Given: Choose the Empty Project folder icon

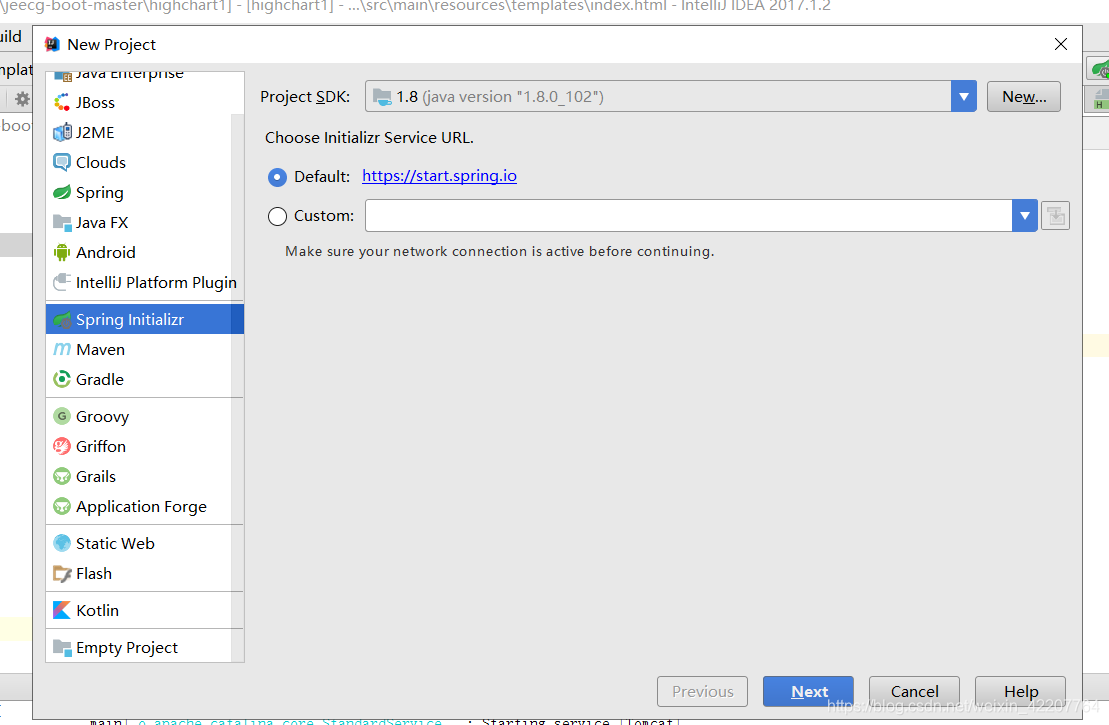Looking at the screenshot, I should 62,647.
